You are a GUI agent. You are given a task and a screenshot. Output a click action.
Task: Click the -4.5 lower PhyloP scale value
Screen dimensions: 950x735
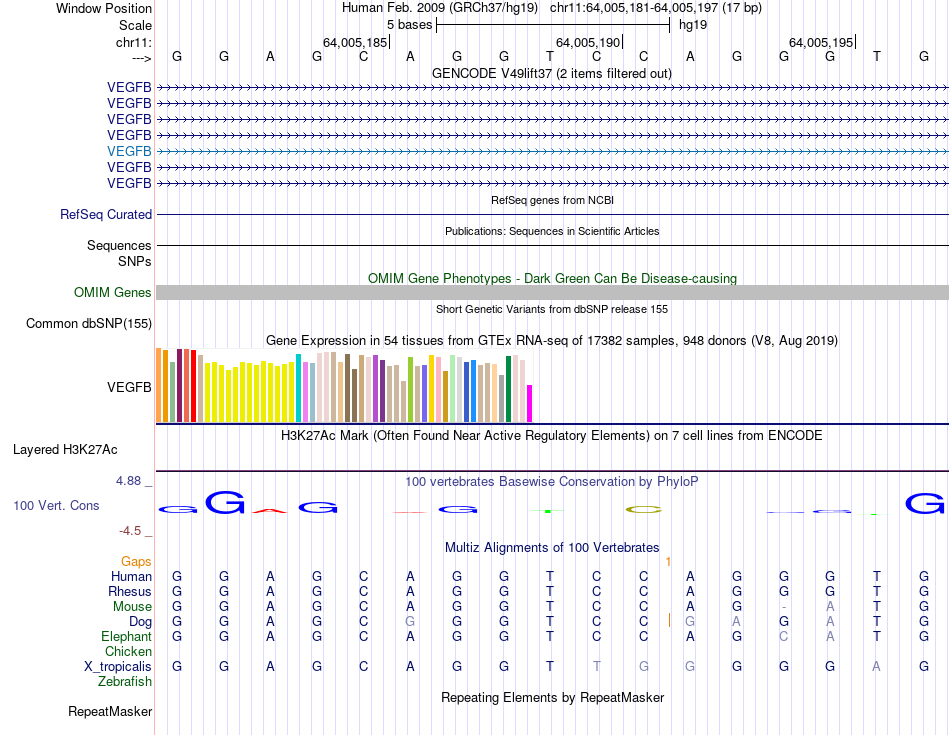(x=130, y=531)
